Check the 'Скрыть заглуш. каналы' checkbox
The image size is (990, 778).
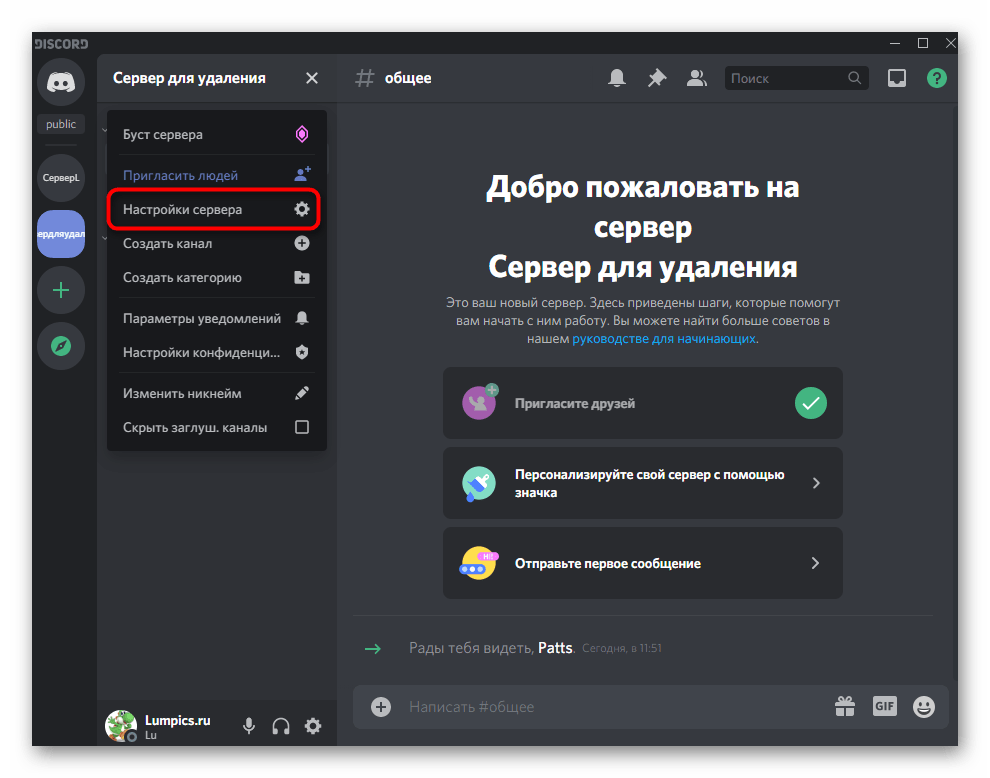coord(302,427)
